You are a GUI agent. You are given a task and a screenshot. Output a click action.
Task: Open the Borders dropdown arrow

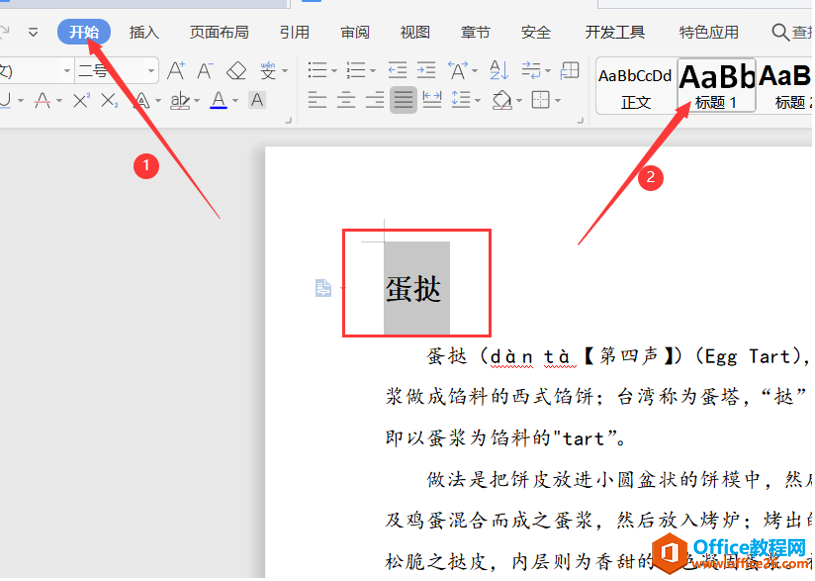[x=558, y=100]
